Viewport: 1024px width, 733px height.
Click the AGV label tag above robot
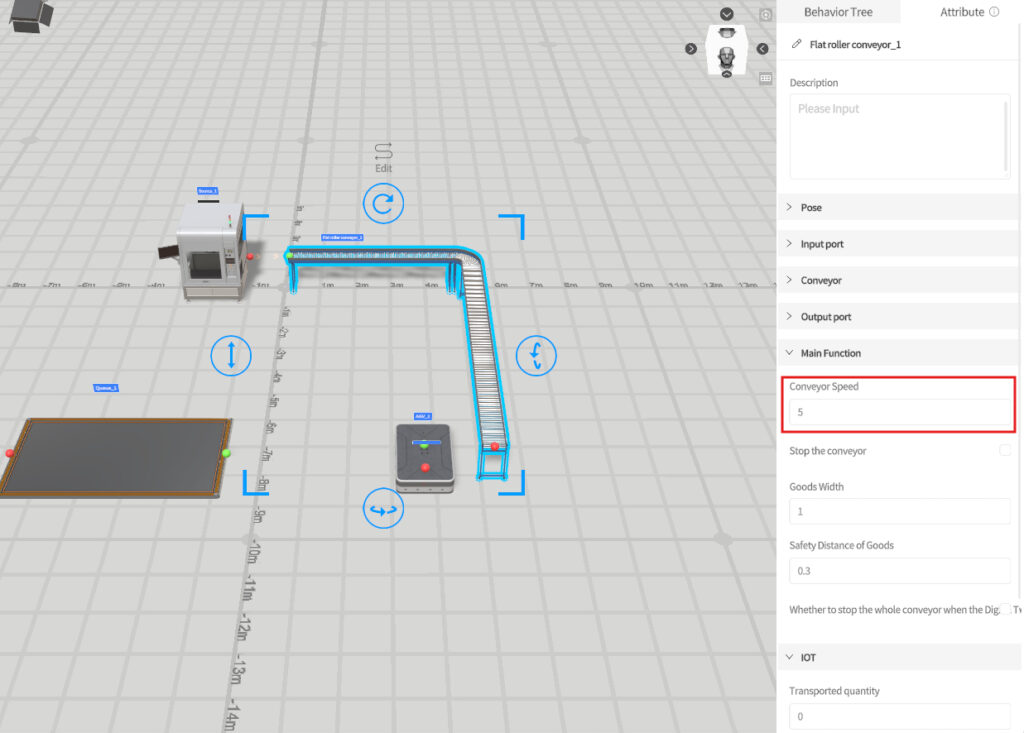click(423, 416)
